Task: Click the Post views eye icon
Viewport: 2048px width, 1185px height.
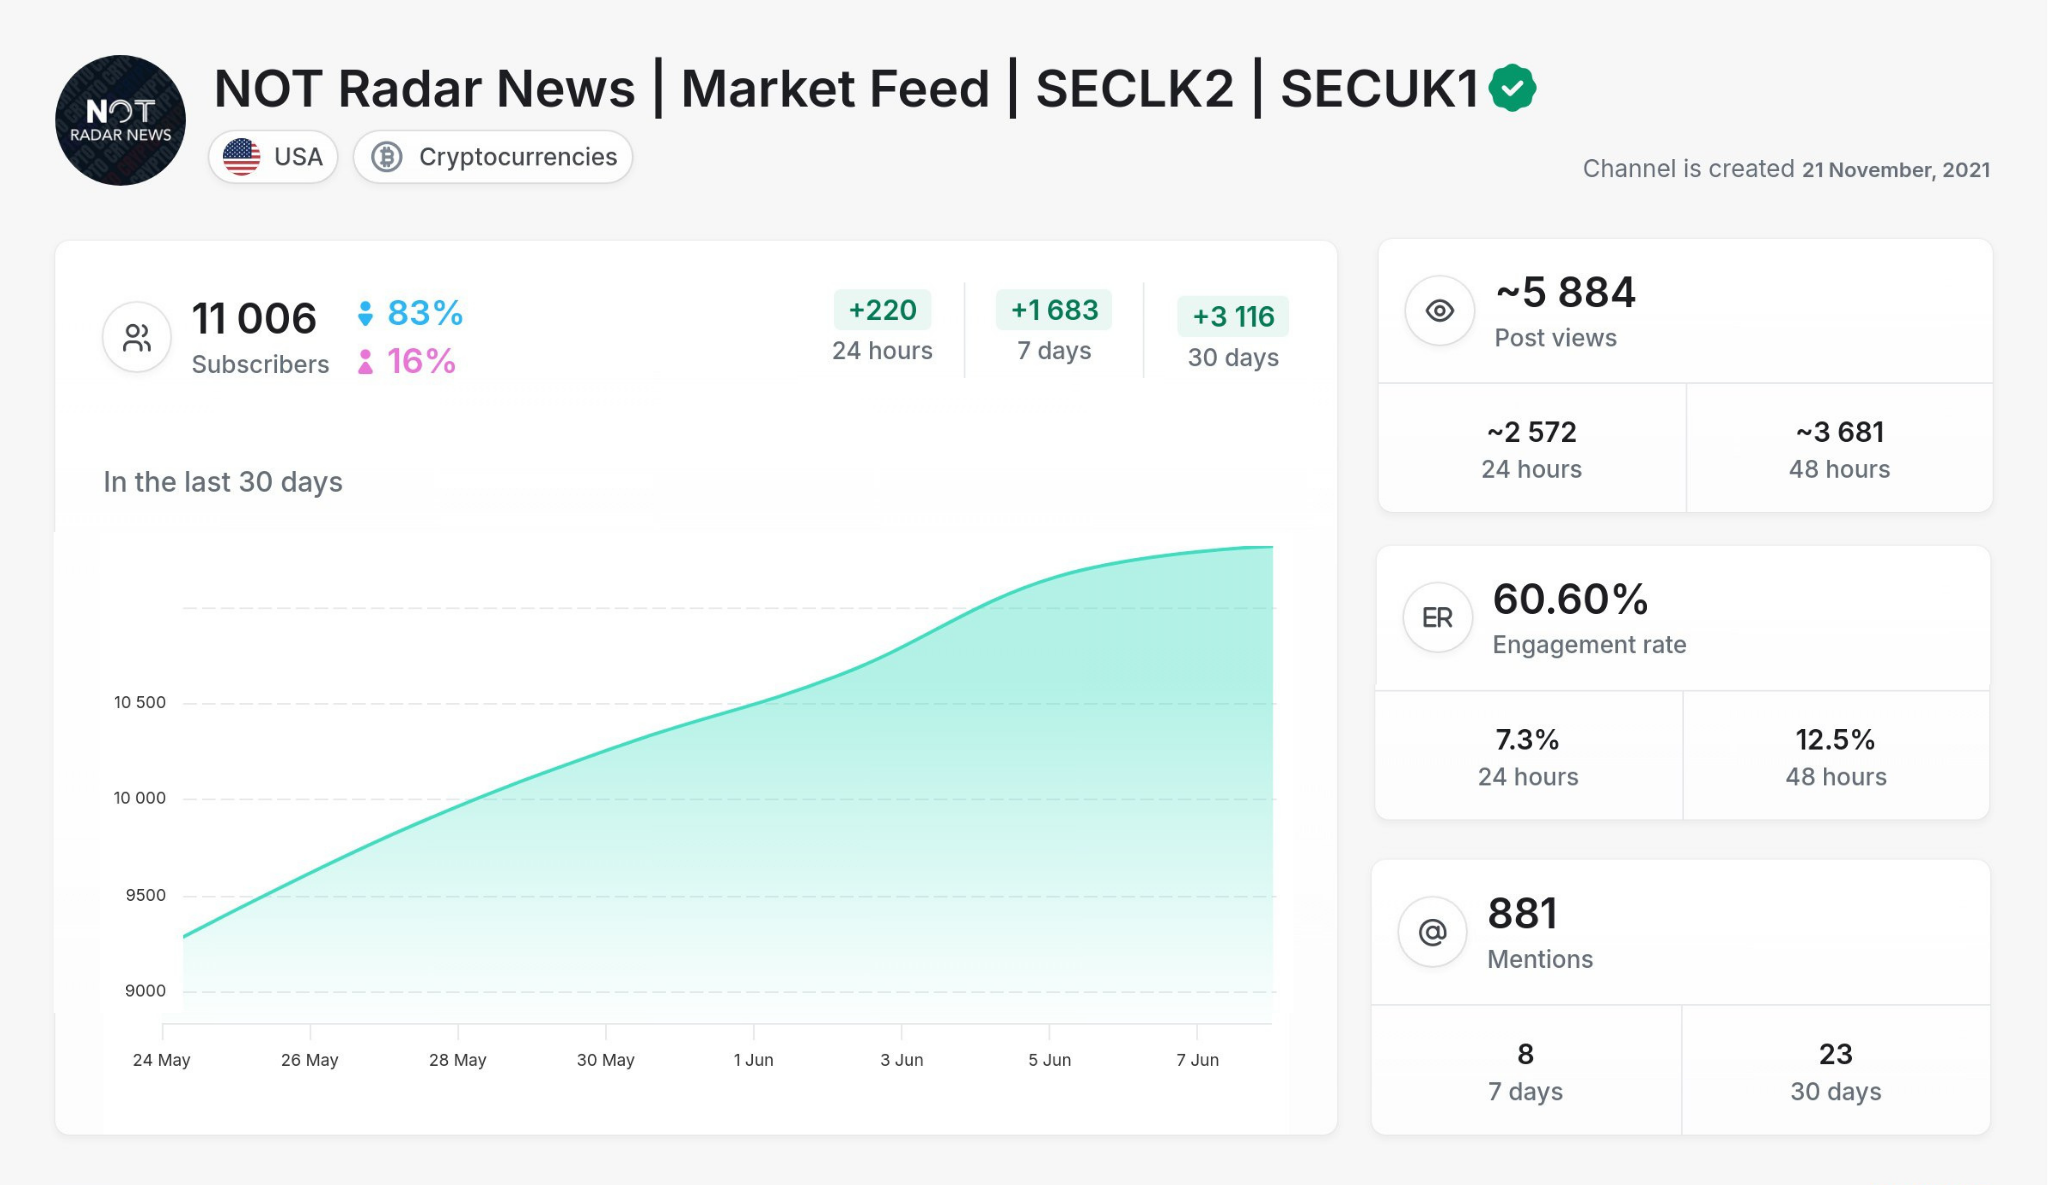Action: [x=1439, y=311]
